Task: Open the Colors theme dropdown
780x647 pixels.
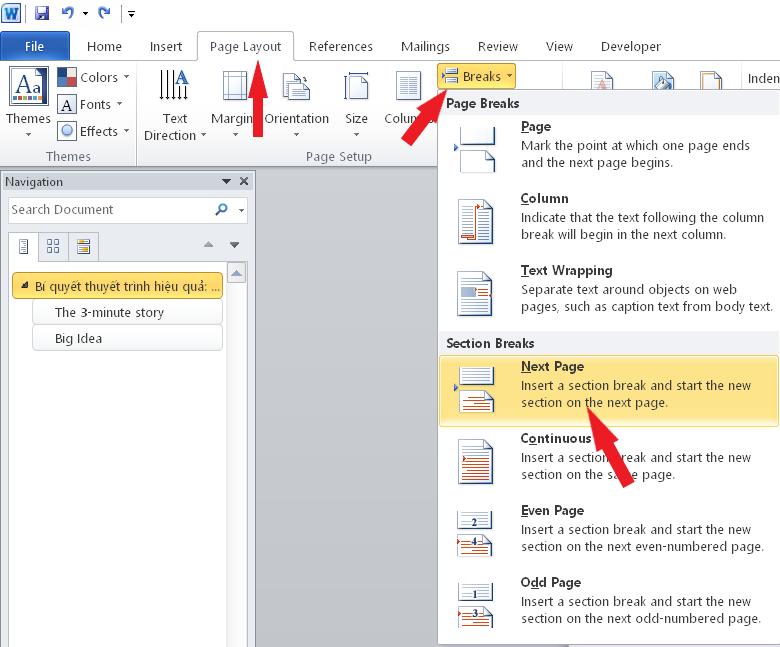Action: 90,78
